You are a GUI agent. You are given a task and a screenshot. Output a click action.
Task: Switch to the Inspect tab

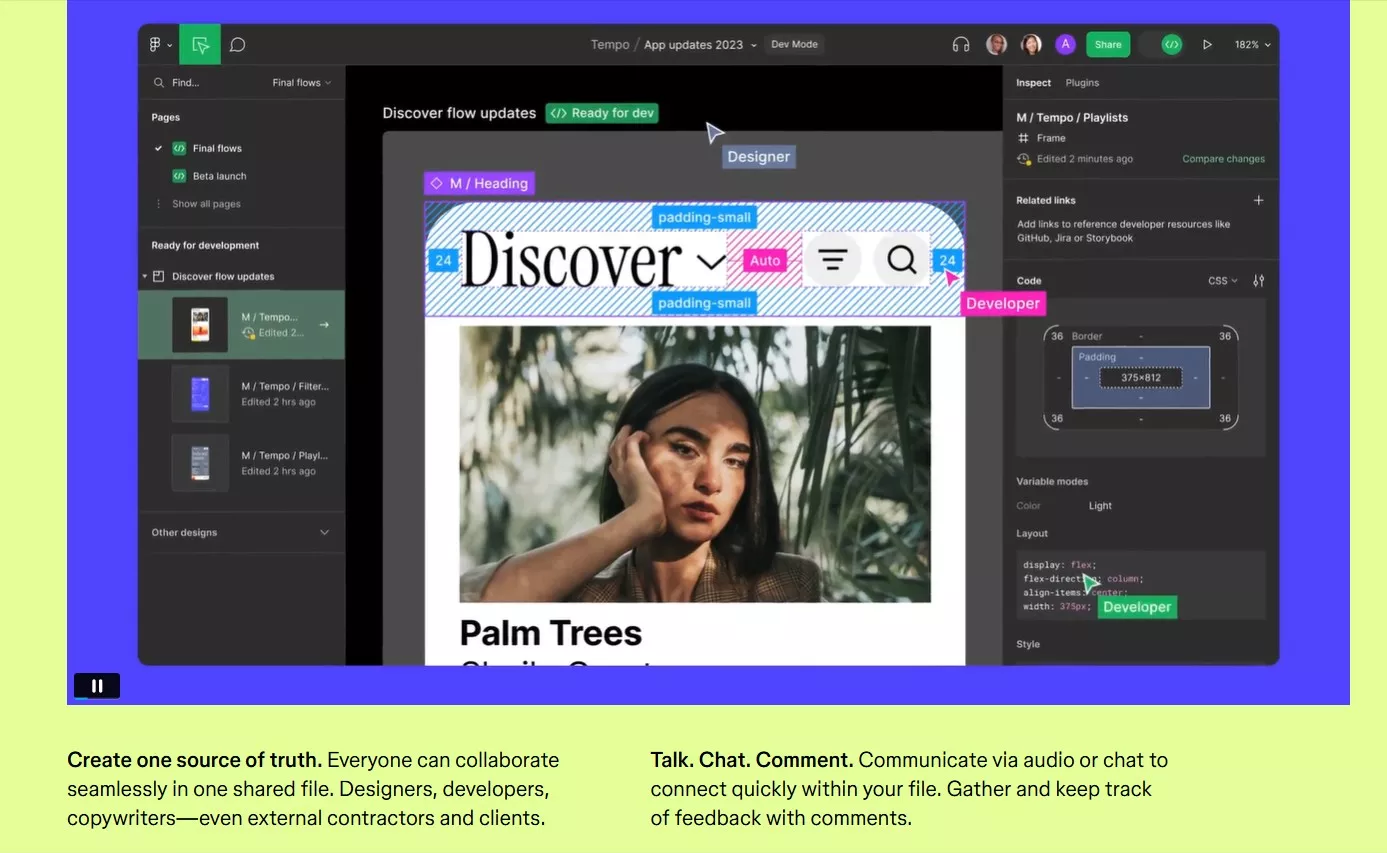[1033, 83]
